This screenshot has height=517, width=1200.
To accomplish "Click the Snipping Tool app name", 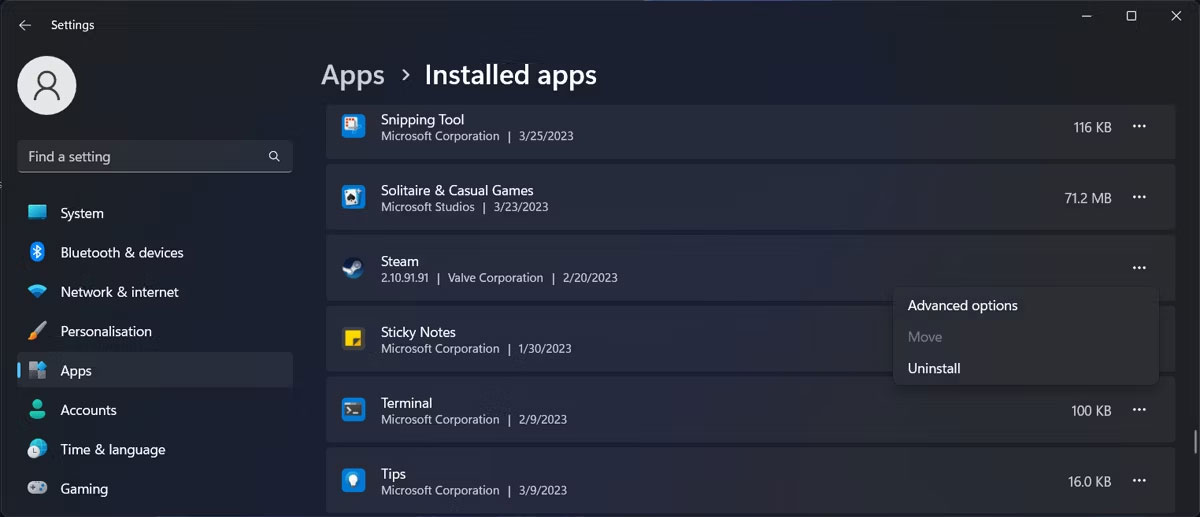I will click(422, 120).
